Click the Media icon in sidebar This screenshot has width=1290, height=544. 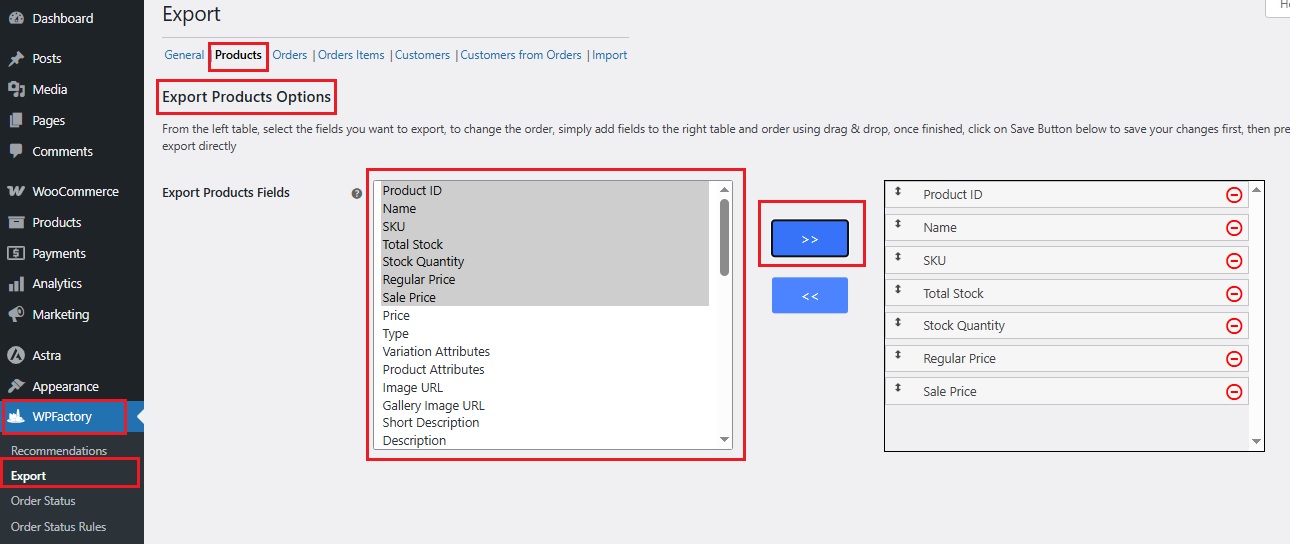(16, 89)
